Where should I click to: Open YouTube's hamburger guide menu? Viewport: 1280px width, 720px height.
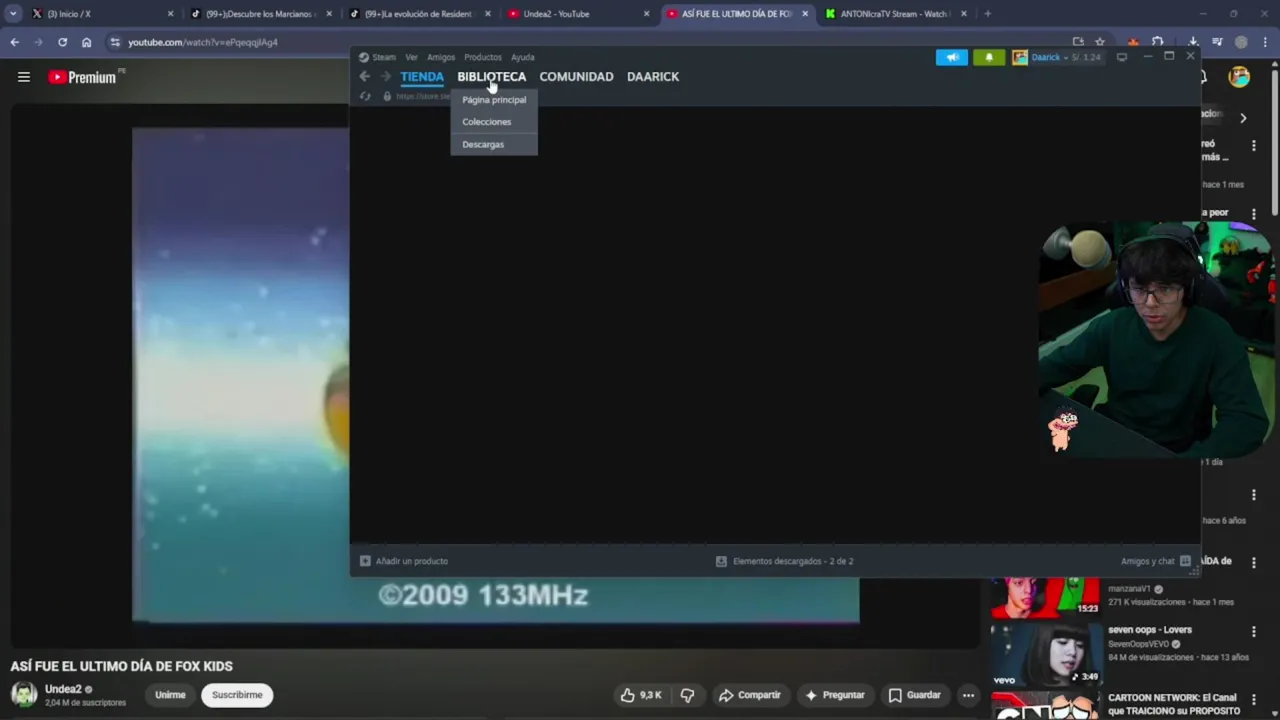pyautogui.click(x=24, y=77)
